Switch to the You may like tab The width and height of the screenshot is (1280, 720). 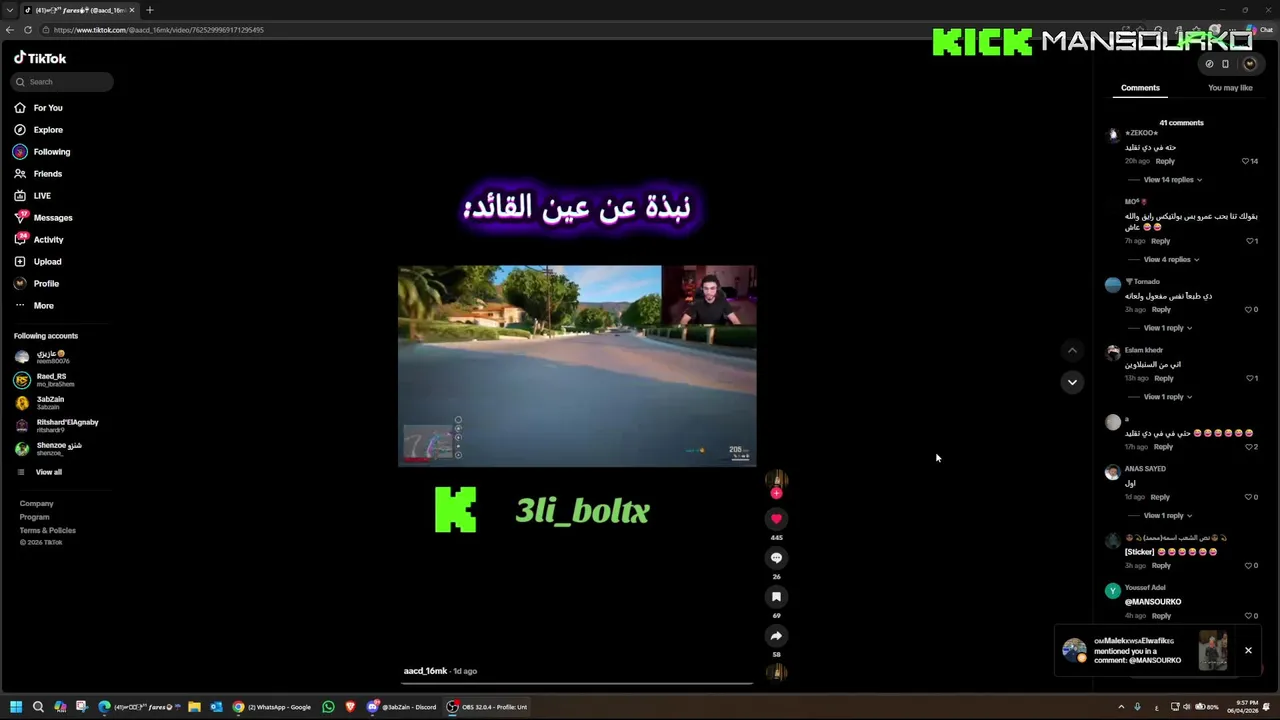(1230, 88)
